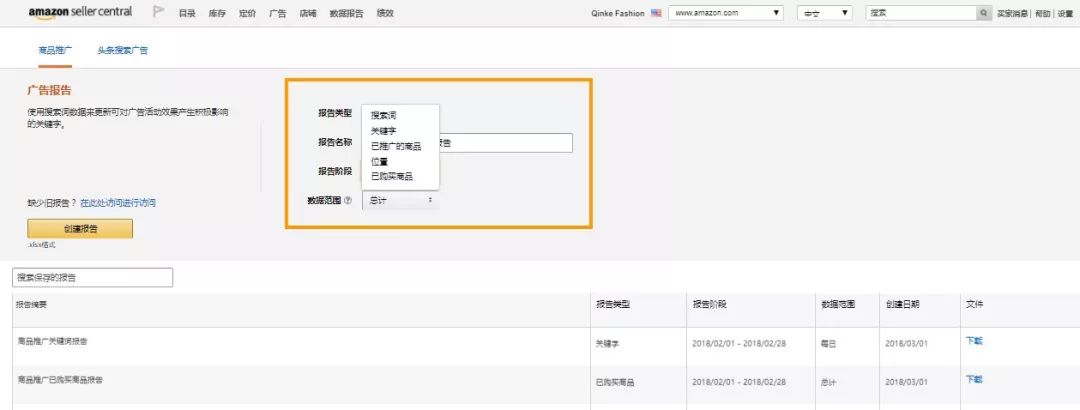
Task: Switch to the 头条搜索广告 tab
Action: coord(123,49)
